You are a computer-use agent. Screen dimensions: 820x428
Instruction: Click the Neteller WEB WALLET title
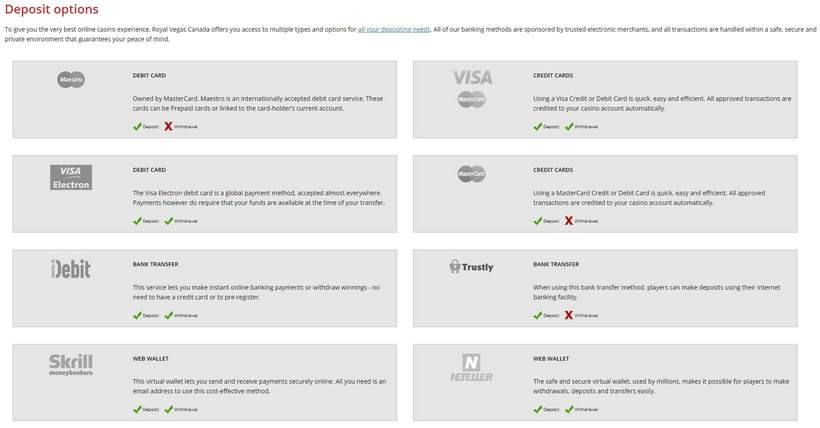tap(551, 358)
